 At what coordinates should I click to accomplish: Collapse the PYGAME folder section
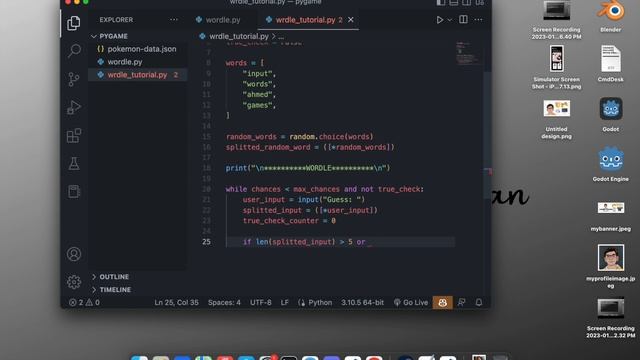(x=113, y=36)
